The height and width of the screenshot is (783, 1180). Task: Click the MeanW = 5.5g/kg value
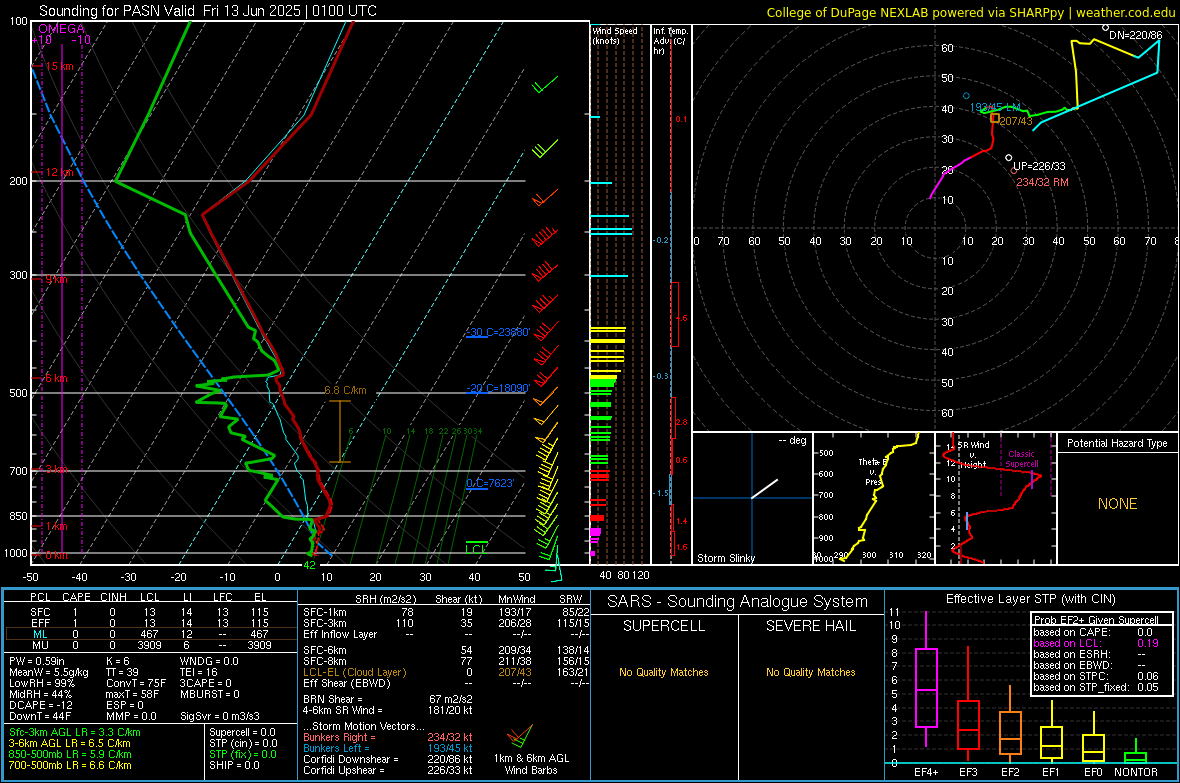(x=49, y=672)
